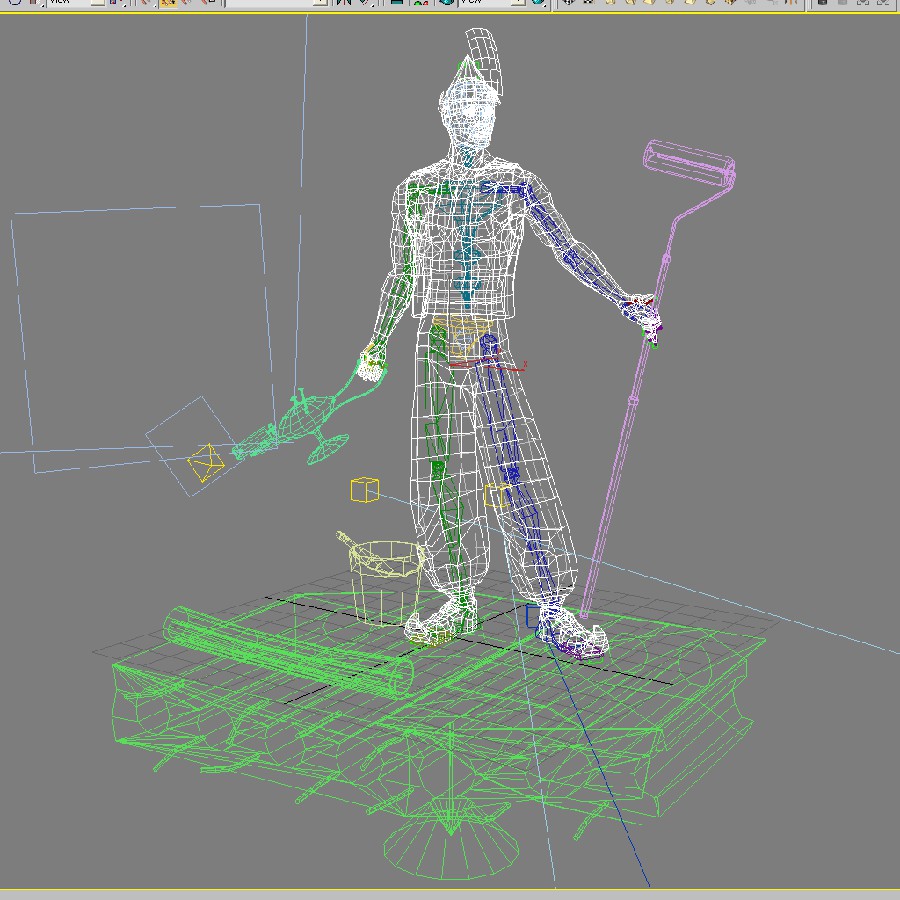Select the character's head mesh

[468, 112]
